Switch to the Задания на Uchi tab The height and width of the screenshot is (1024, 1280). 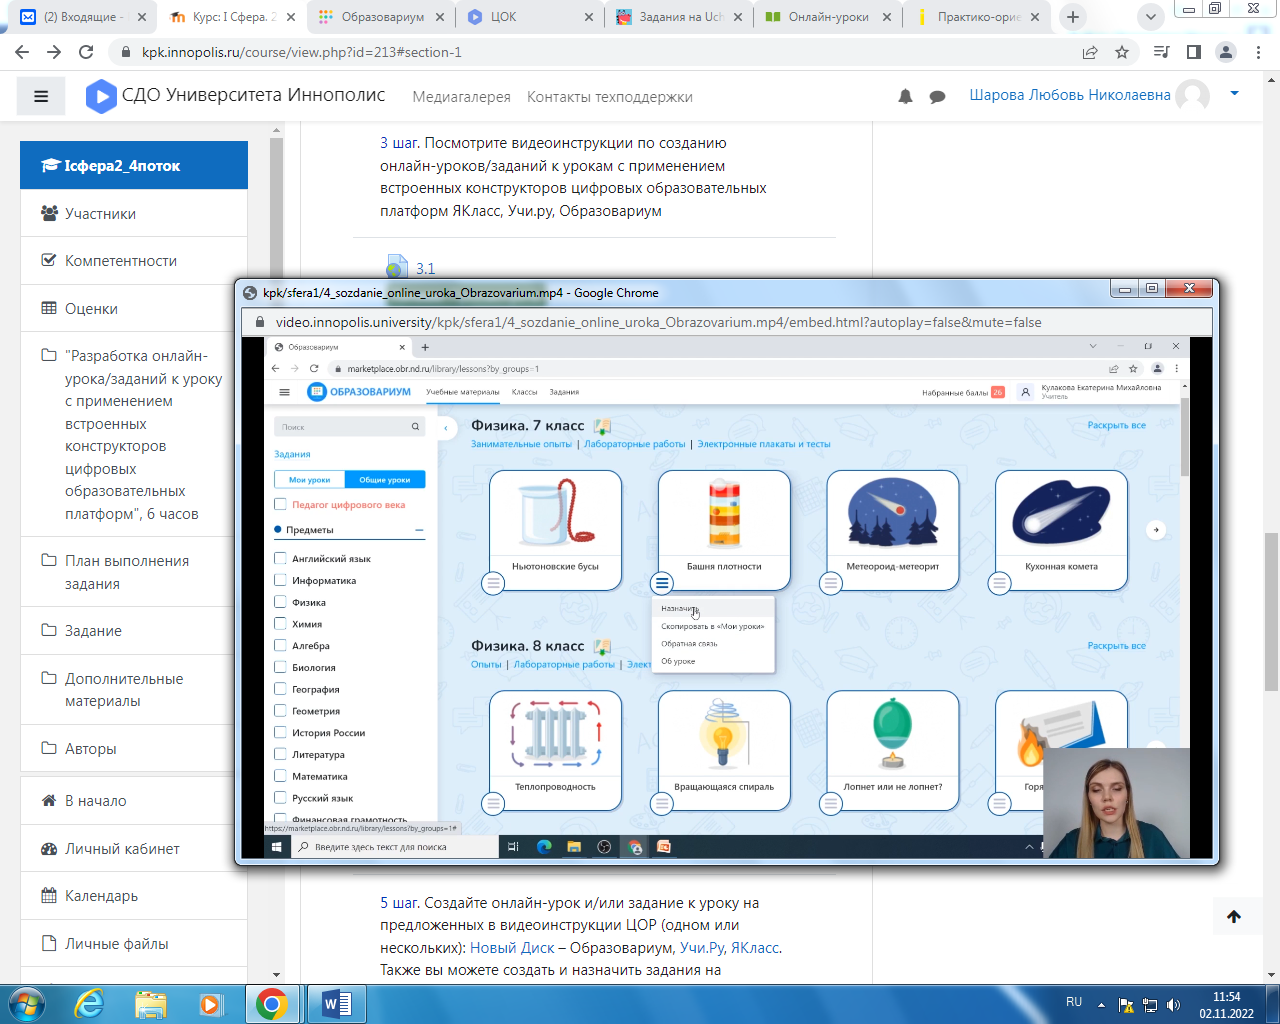(680, 17)
